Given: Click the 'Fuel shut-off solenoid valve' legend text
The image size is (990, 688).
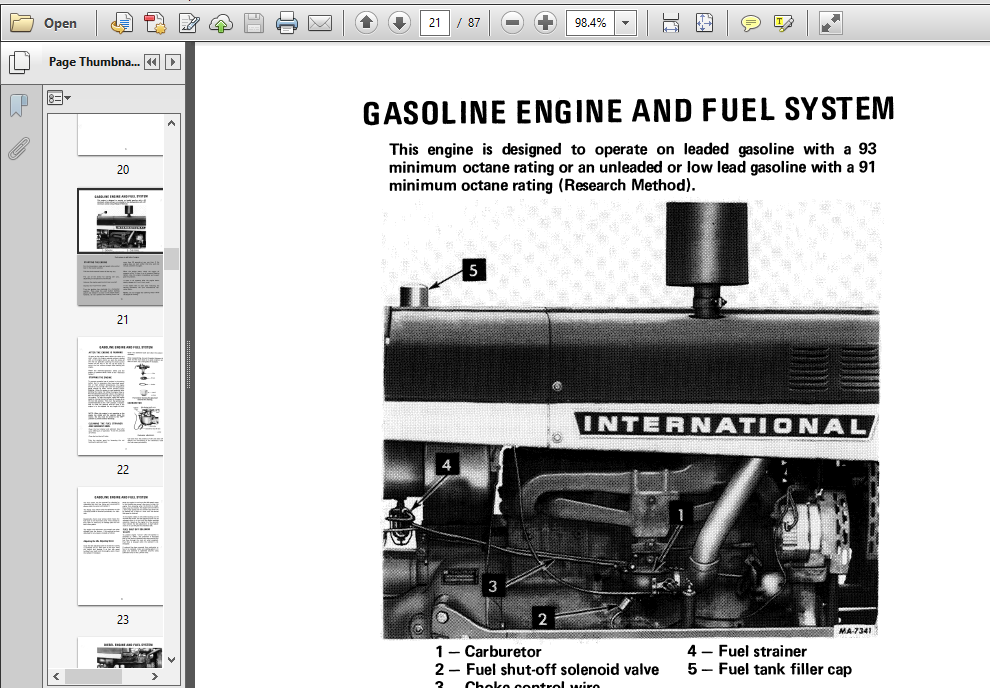Looking at the screenshot, I should 563,670.
